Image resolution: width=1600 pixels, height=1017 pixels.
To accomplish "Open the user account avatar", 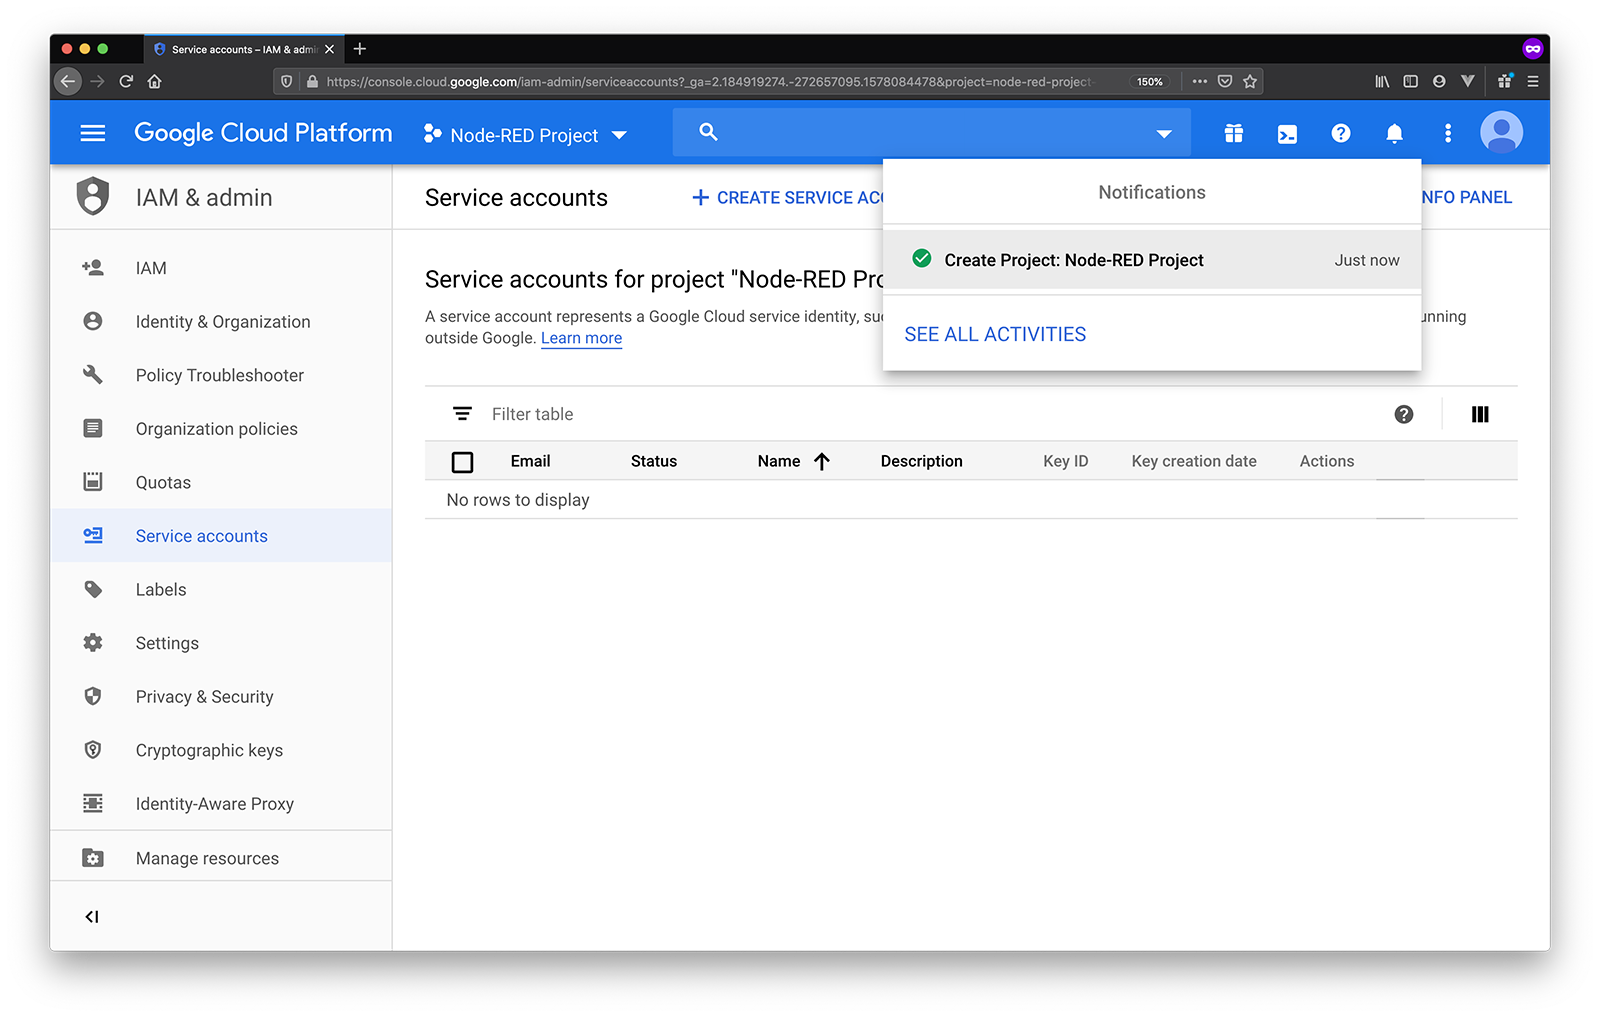I will (1501, 132).
